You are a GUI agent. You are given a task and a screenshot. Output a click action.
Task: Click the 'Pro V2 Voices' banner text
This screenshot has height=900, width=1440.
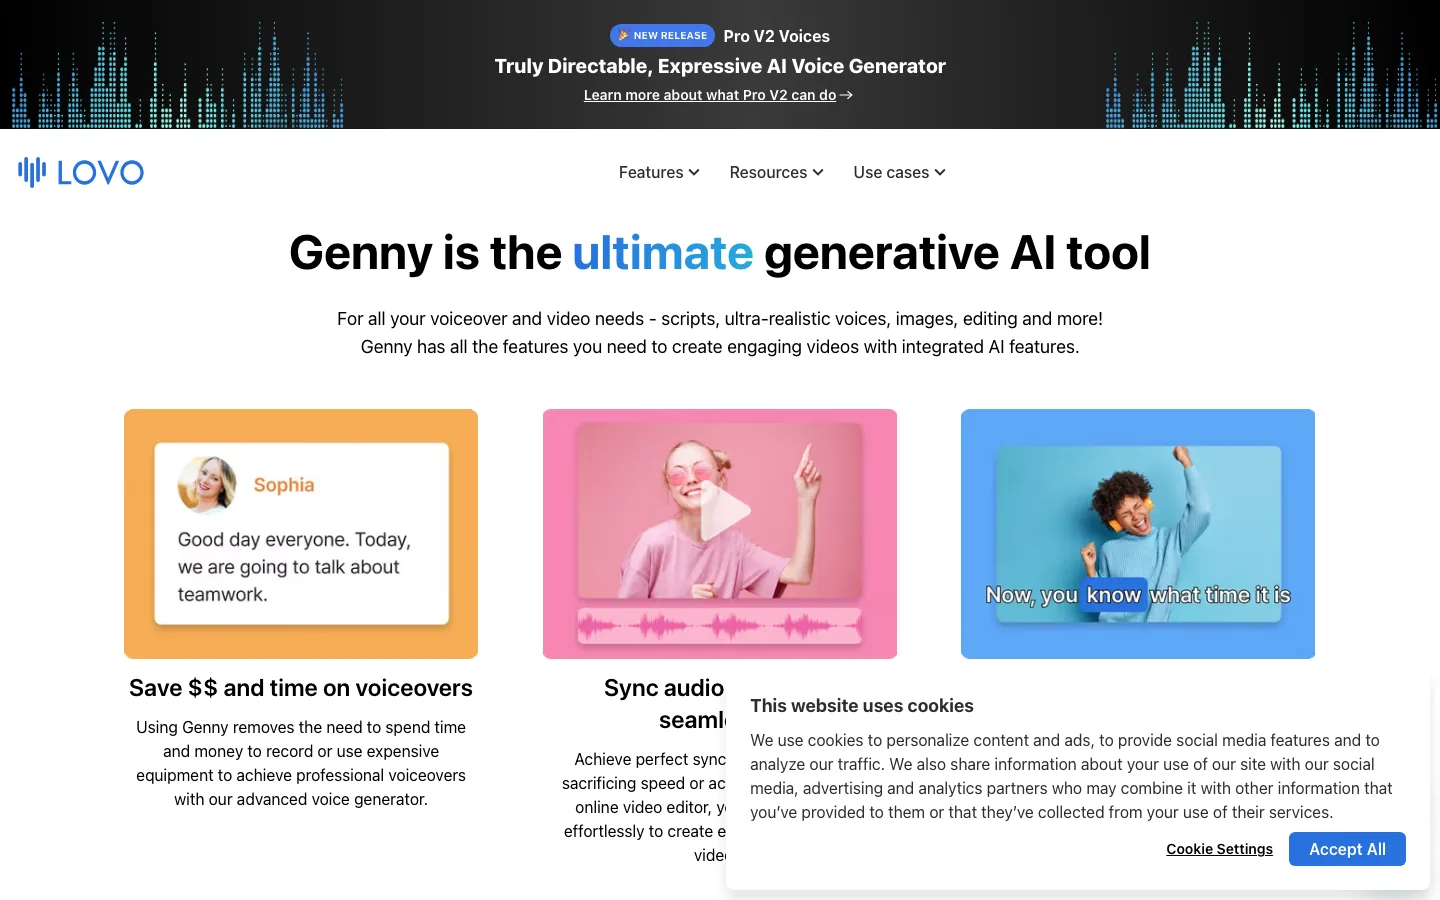777,36
